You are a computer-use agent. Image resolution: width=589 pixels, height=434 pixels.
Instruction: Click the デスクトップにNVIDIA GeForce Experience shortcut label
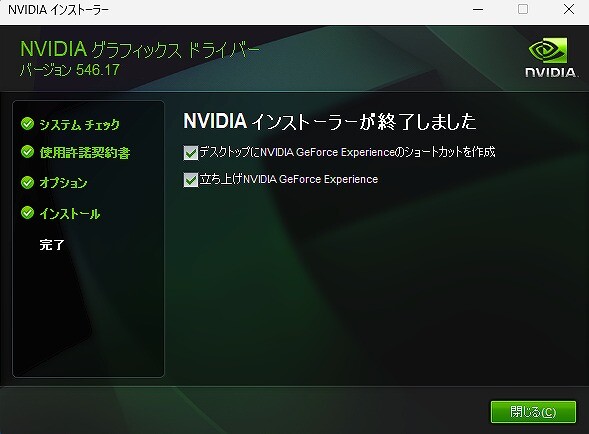click(347, 152)
